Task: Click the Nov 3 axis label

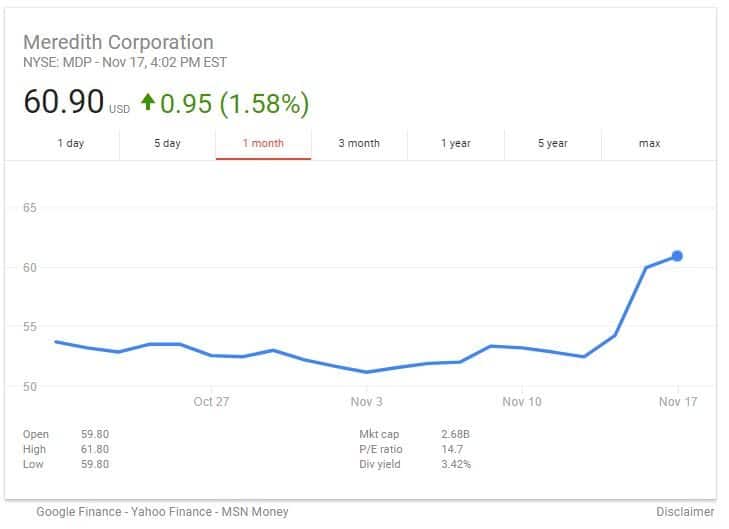Action: [x=366, y=402]
